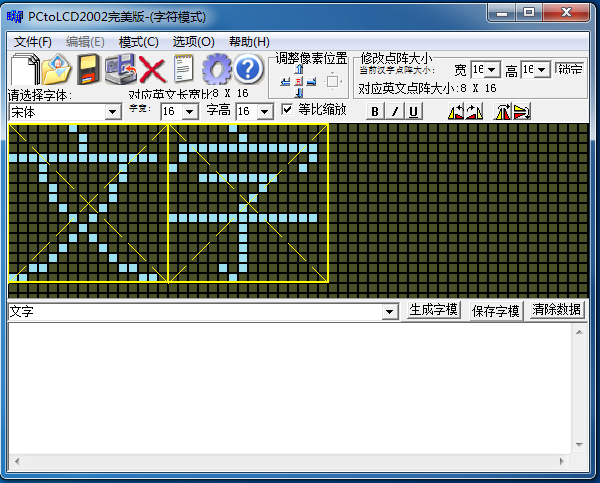Click the red center pixel position icon
The image size is (600, 483).
tap(299, 82)
